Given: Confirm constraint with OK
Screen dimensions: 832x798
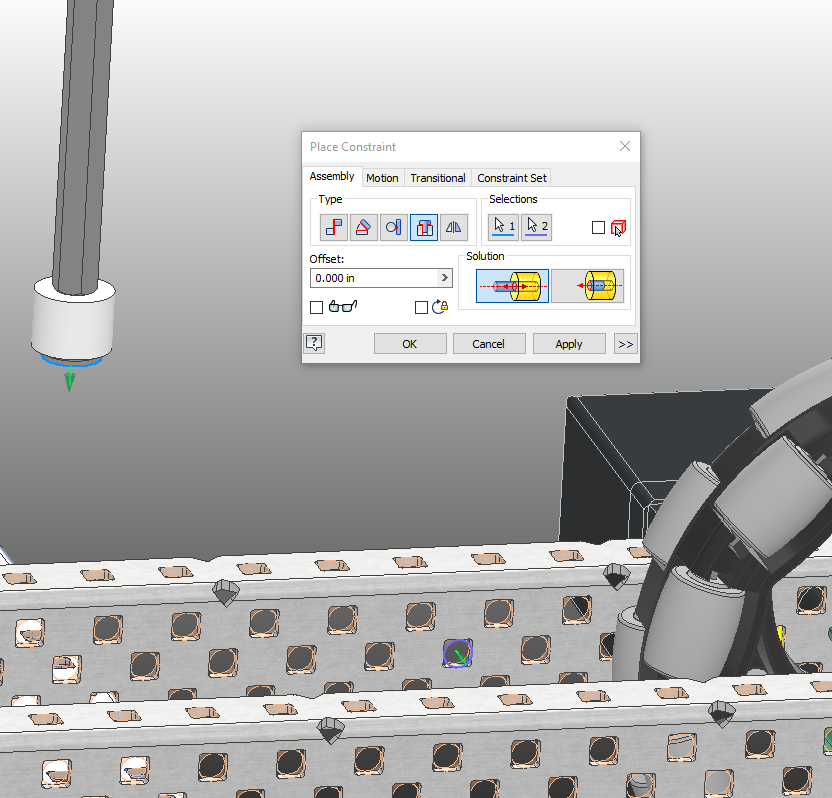Looking at the screenshot, I should pos(410,344).
